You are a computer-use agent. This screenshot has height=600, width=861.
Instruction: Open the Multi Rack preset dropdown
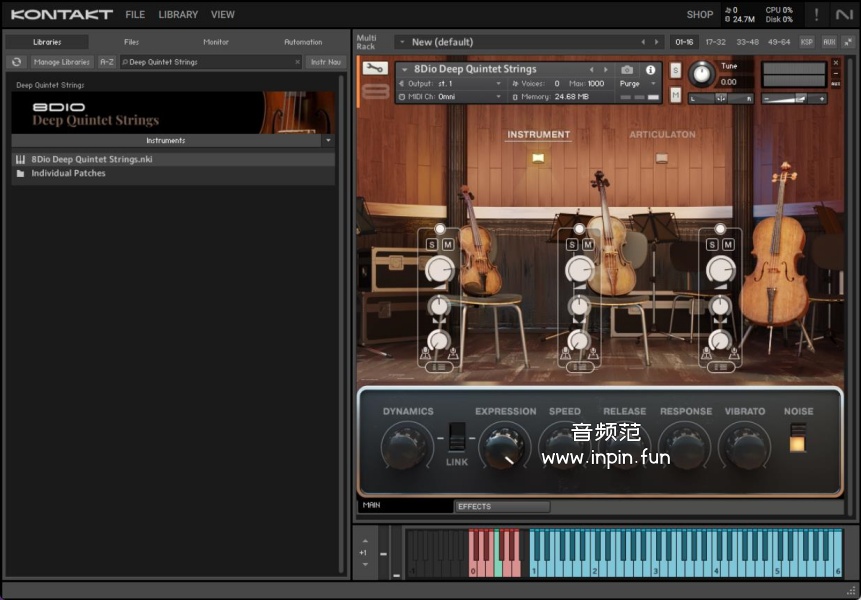pyautogui.click(x=401, y=42)
